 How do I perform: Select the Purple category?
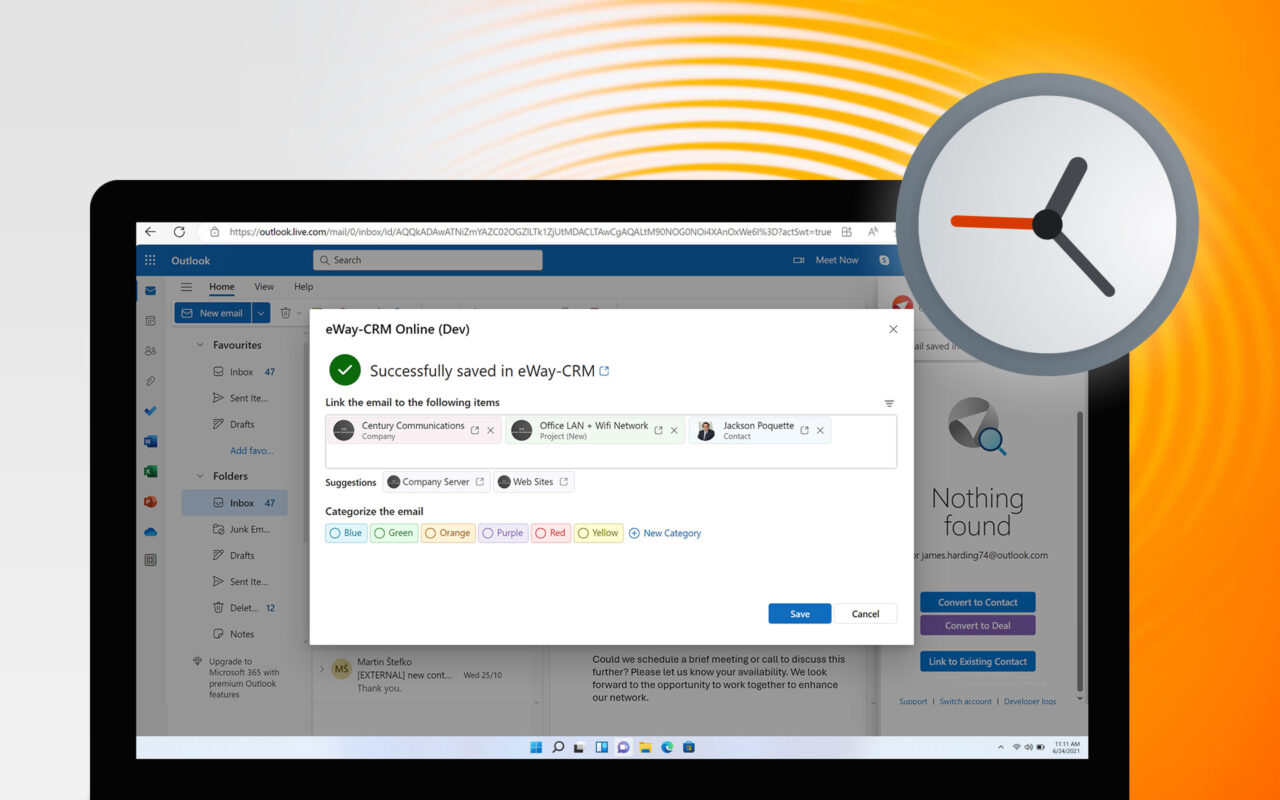click(x=503, y=533)
